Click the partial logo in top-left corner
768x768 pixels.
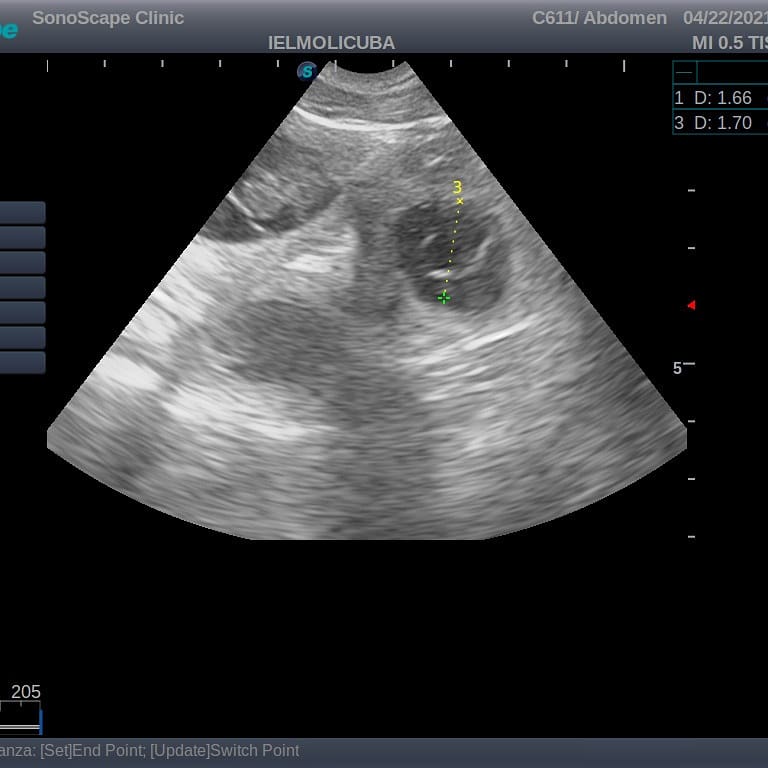point(8,30)
